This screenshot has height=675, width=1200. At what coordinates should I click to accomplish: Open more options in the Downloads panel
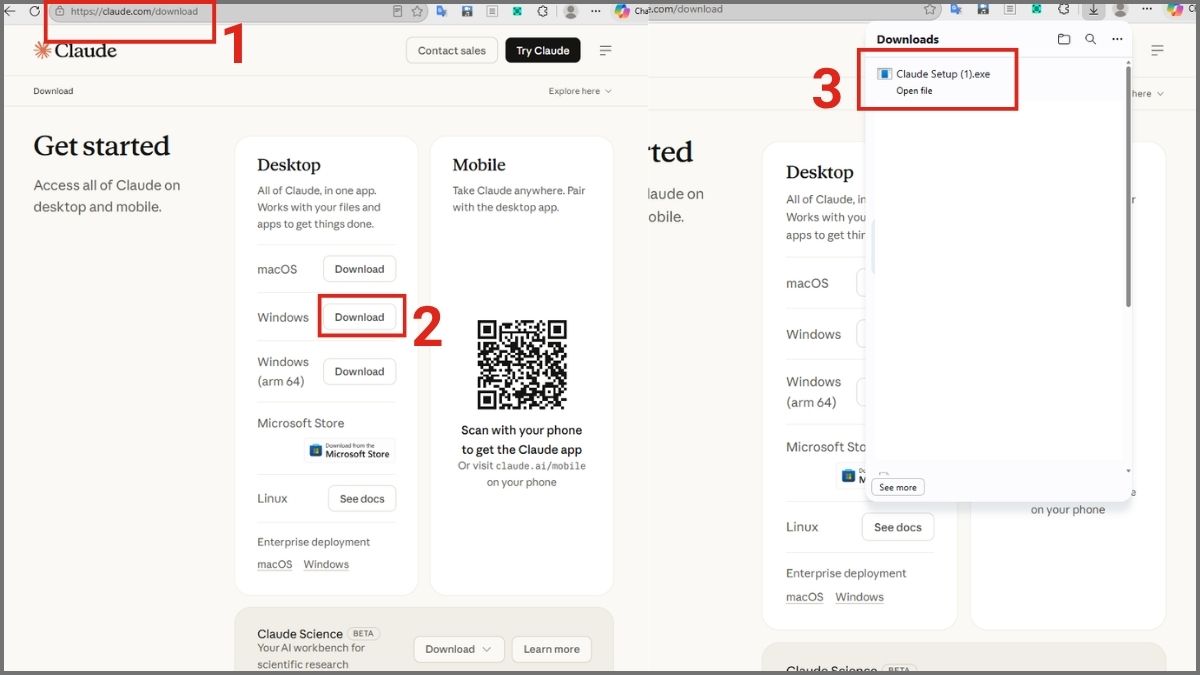1117,39
